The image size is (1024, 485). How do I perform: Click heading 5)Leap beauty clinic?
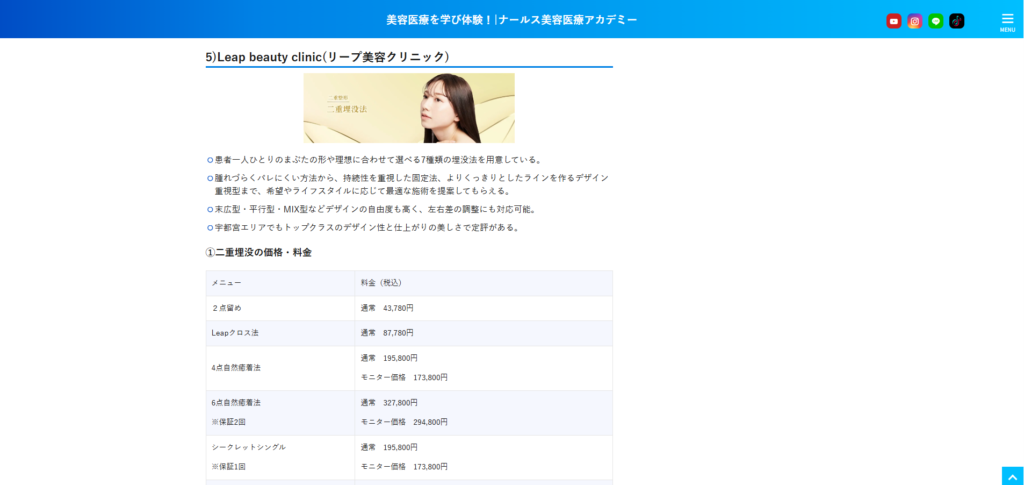click(x=327, y=57)
